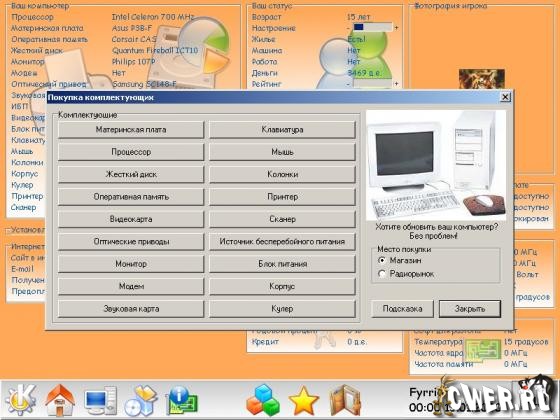Increase Настроение with the plus sign
560x420 pixels.
point(396,28)
